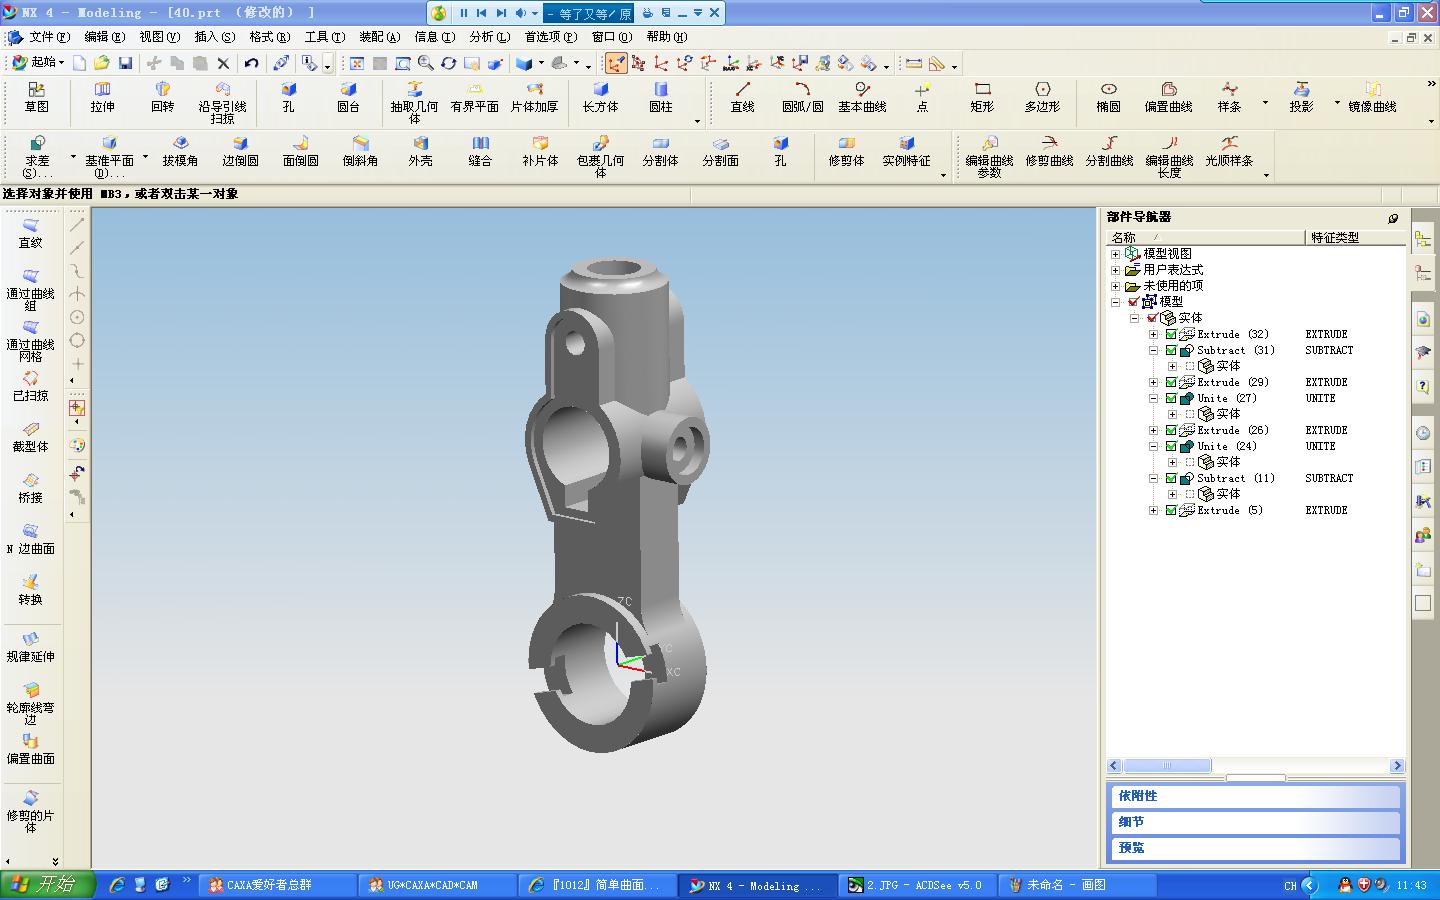
Task: Expand Extrude (5) node
Action: 1154,510
